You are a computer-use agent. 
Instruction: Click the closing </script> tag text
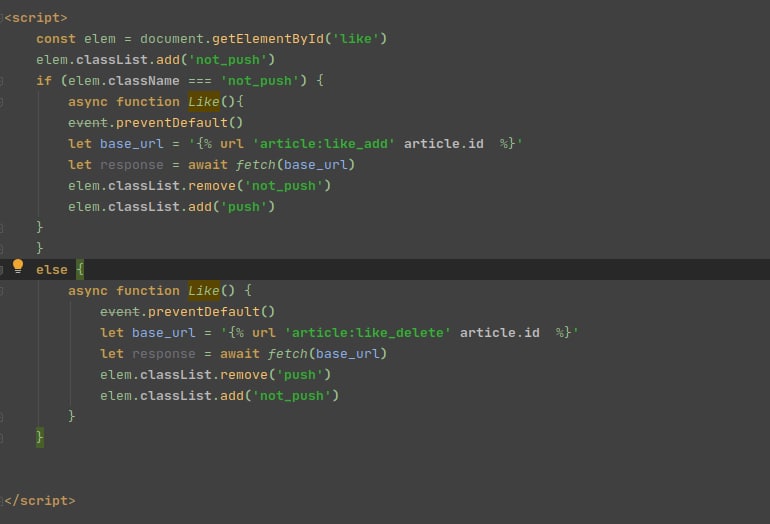click(x=40, y=501)
